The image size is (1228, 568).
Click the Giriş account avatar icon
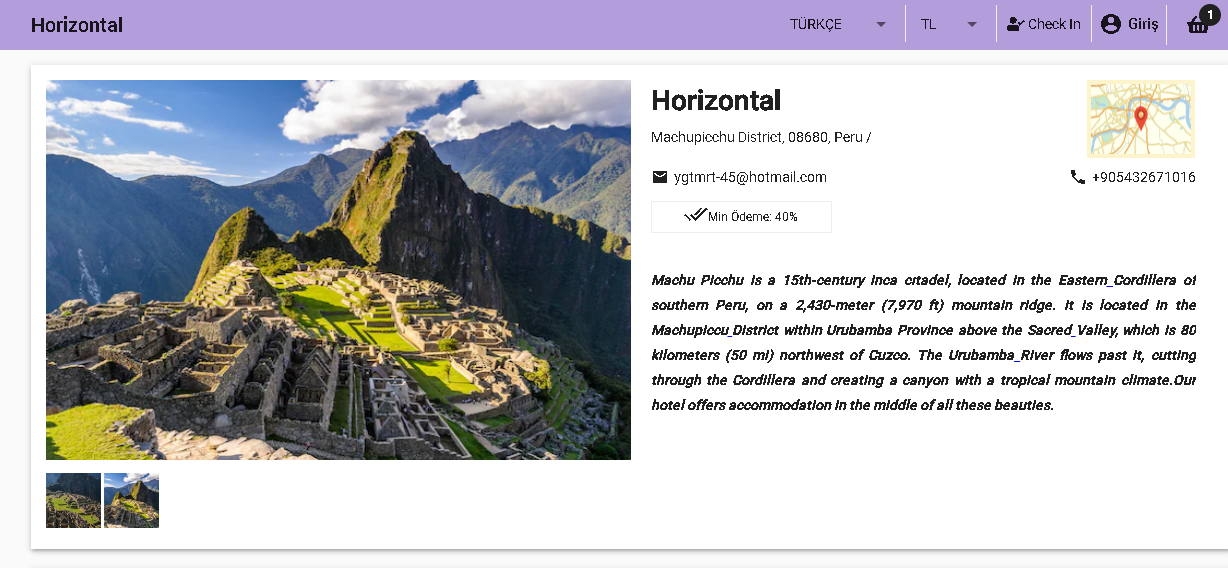(1111, 24)
